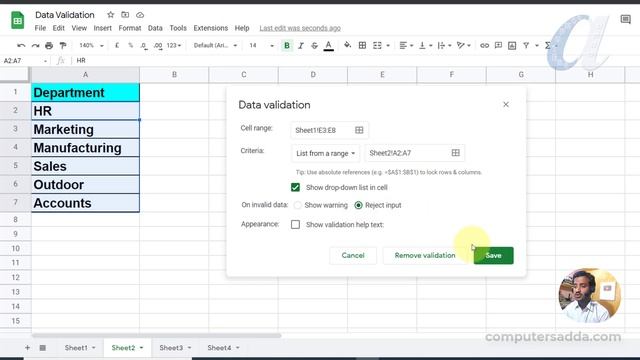This screenshot has width=640, height=360.
Task: Uncheck 'Show drop-down list in cell'
Action: point(296,187)
